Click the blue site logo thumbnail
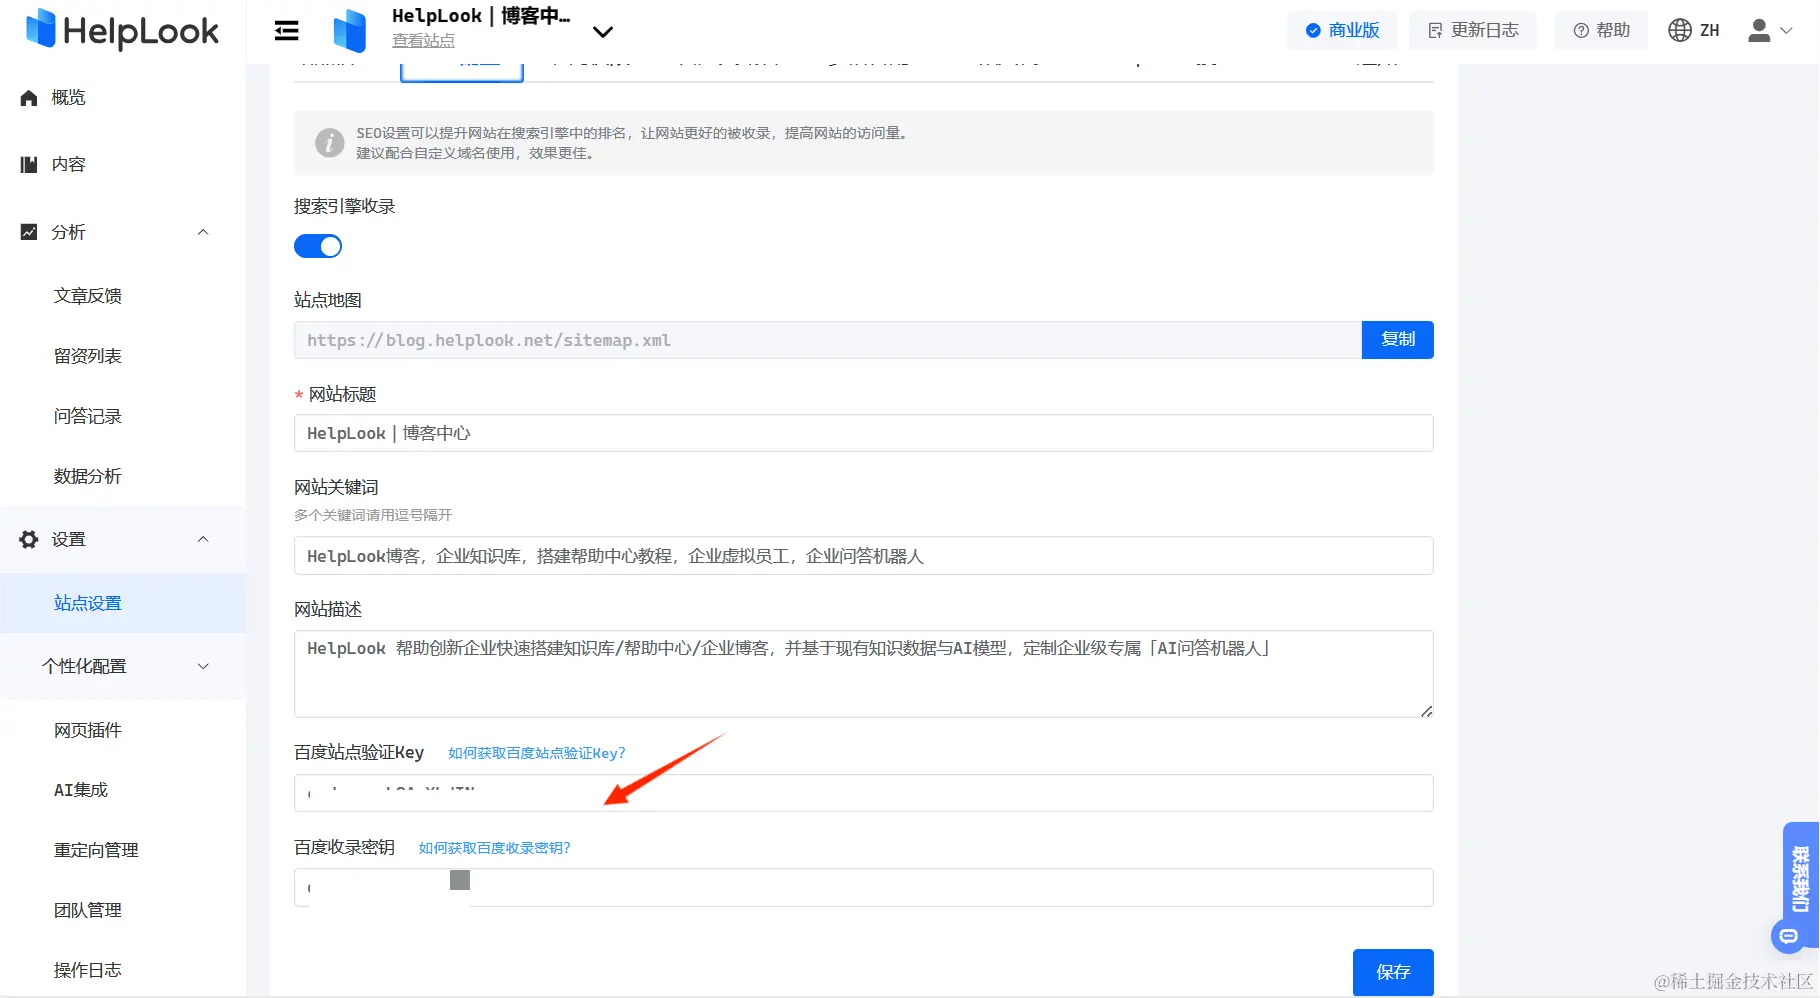Screen dimensions: 1820x998 pos(350,30)
